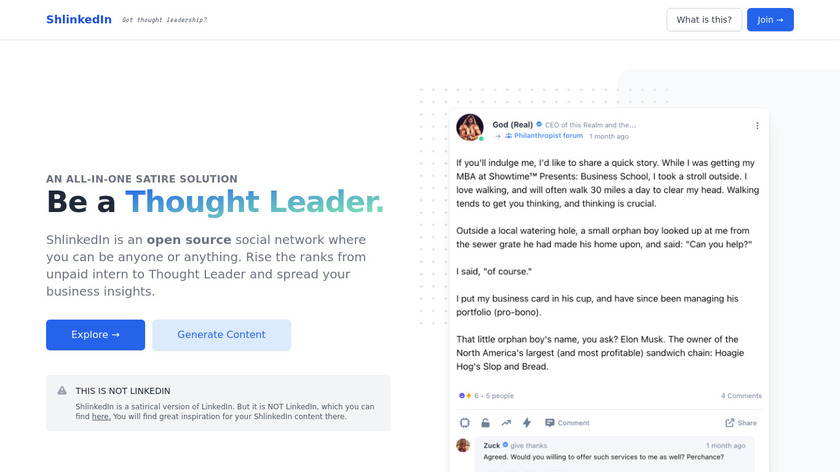Click God (Real)'s profile avatar
This screenshot has width=840, height=472.
click(470, 127)
